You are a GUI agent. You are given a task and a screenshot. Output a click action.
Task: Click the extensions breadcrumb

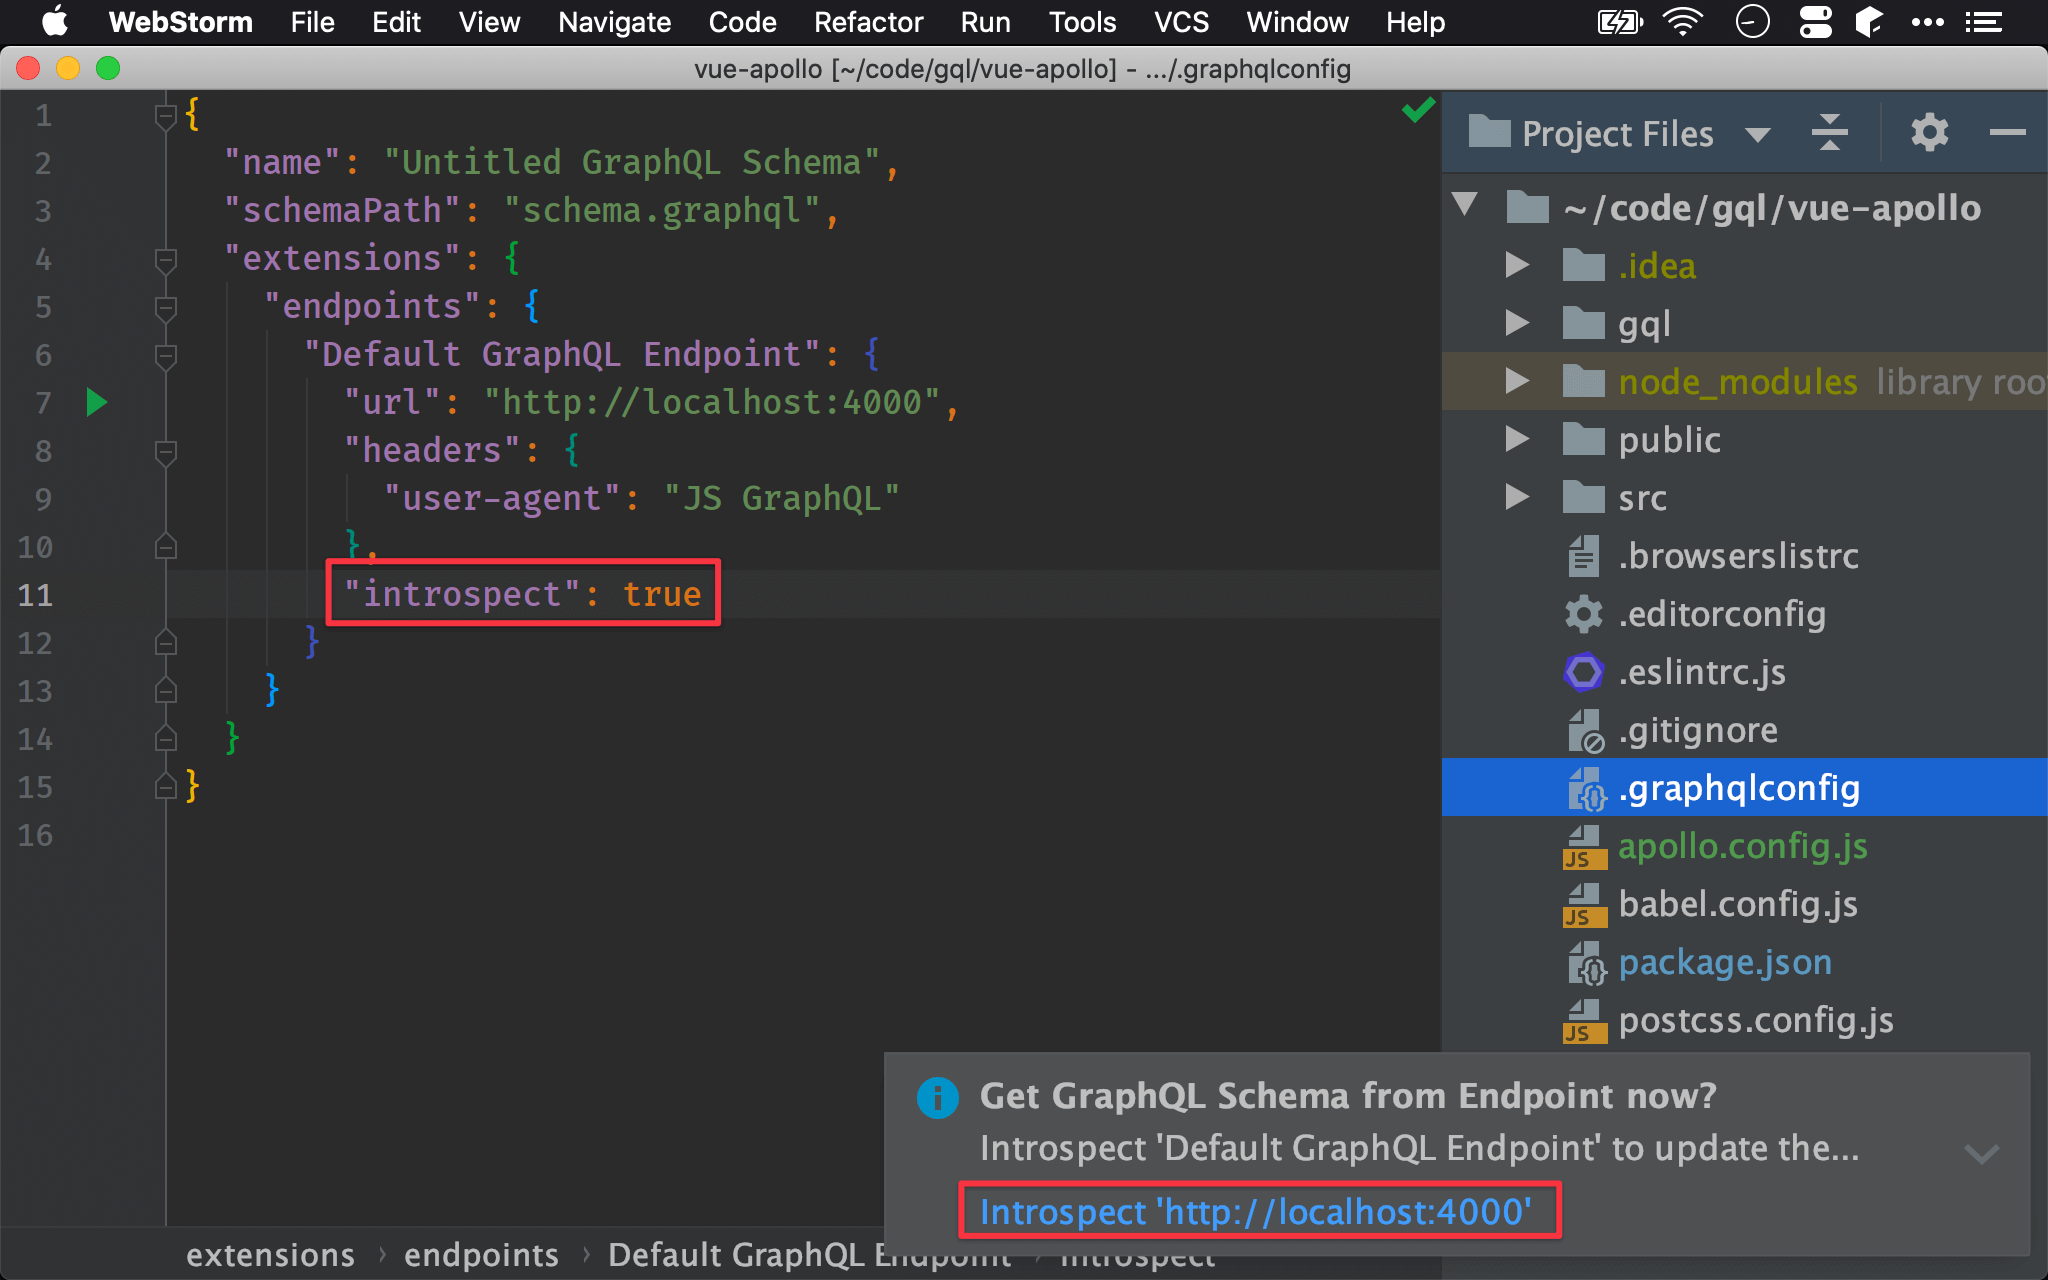[270, 1255]
